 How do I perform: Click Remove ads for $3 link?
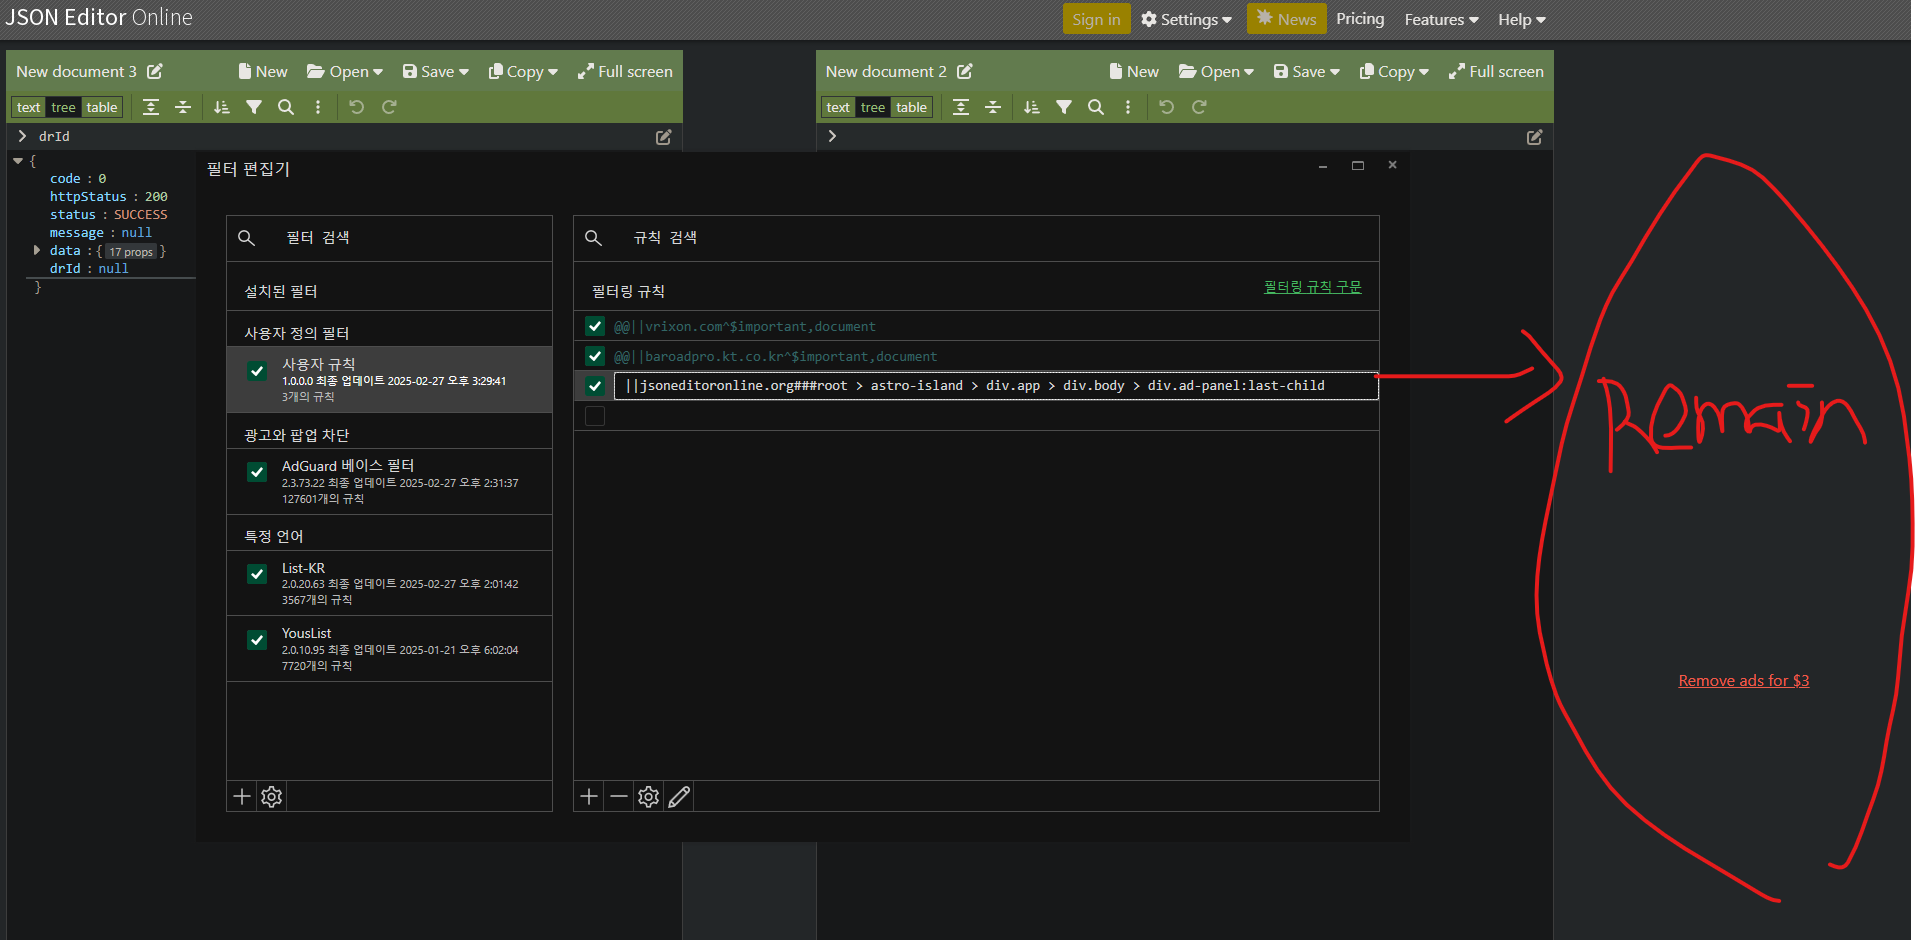(1743, 680)
